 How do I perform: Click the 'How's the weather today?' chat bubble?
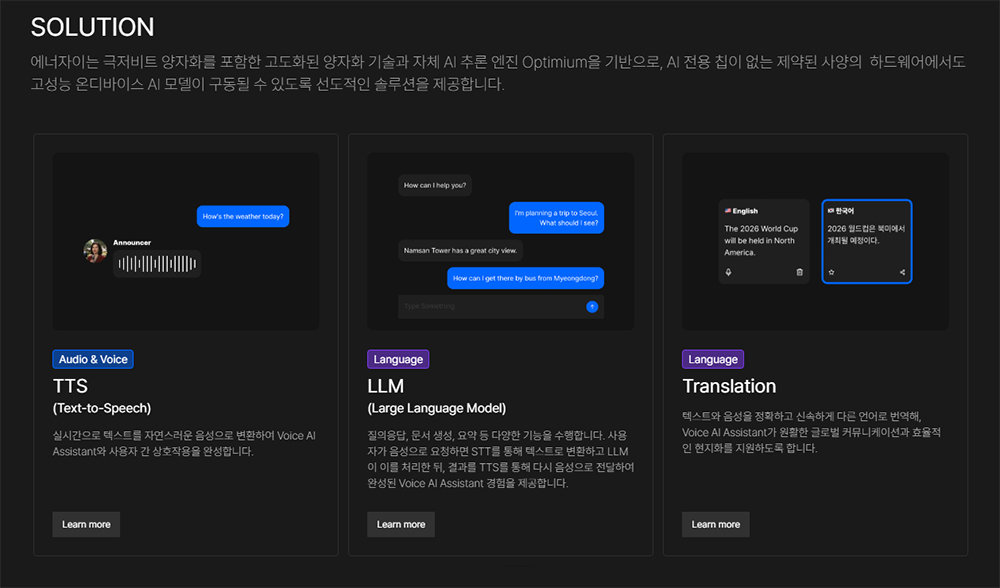[x=242, y=216]
